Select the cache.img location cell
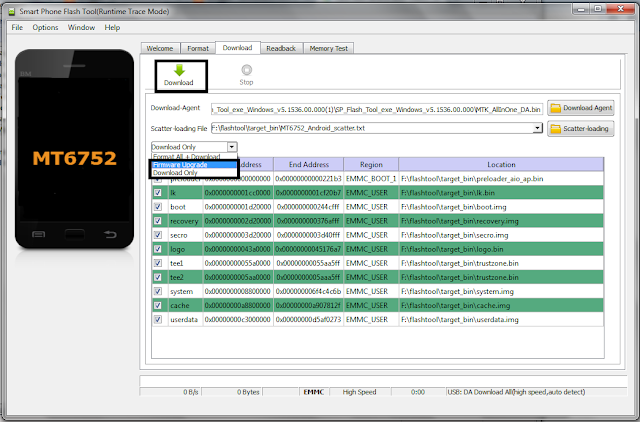 point(501,305)
